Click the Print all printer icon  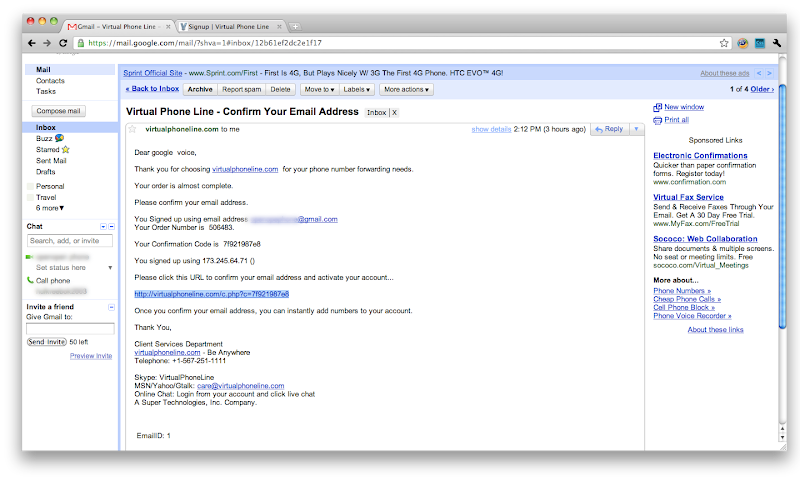coord(657,120)
